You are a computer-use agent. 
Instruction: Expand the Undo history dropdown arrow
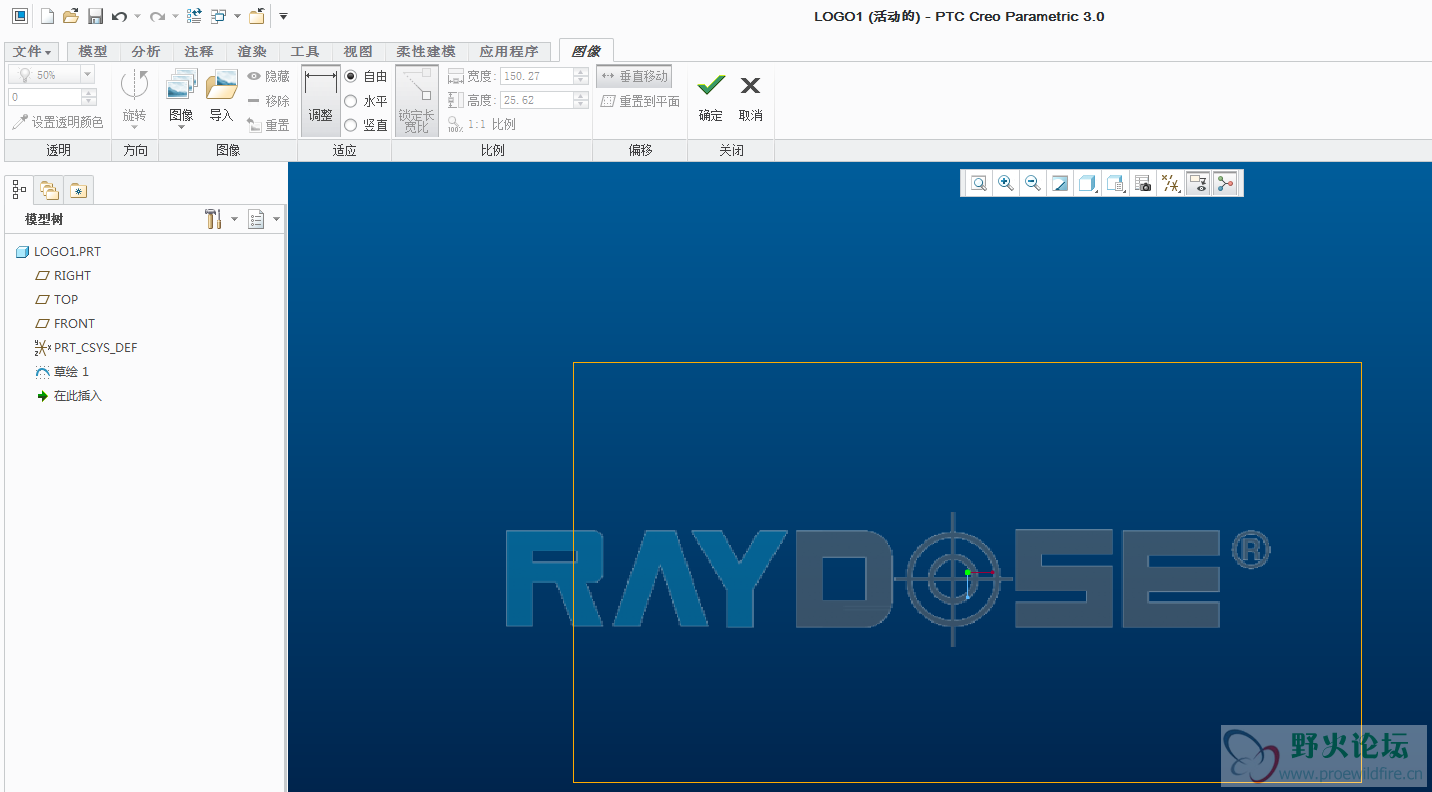[138, 16]
